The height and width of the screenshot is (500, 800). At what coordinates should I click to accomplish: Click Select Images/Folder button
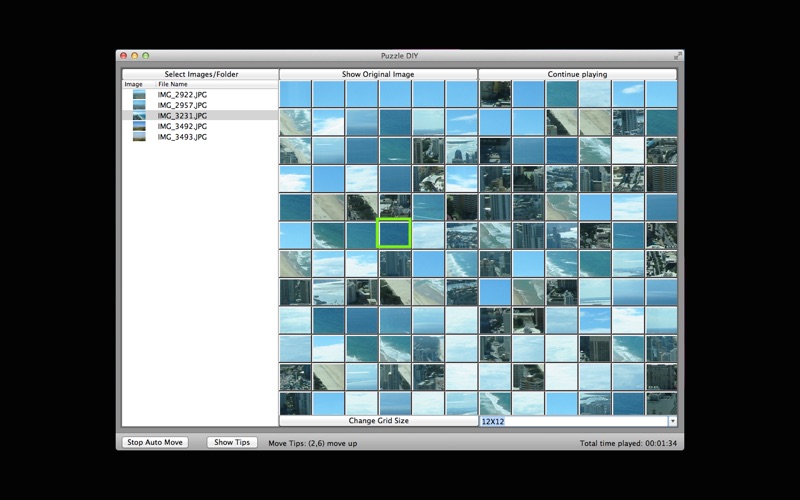201,74
